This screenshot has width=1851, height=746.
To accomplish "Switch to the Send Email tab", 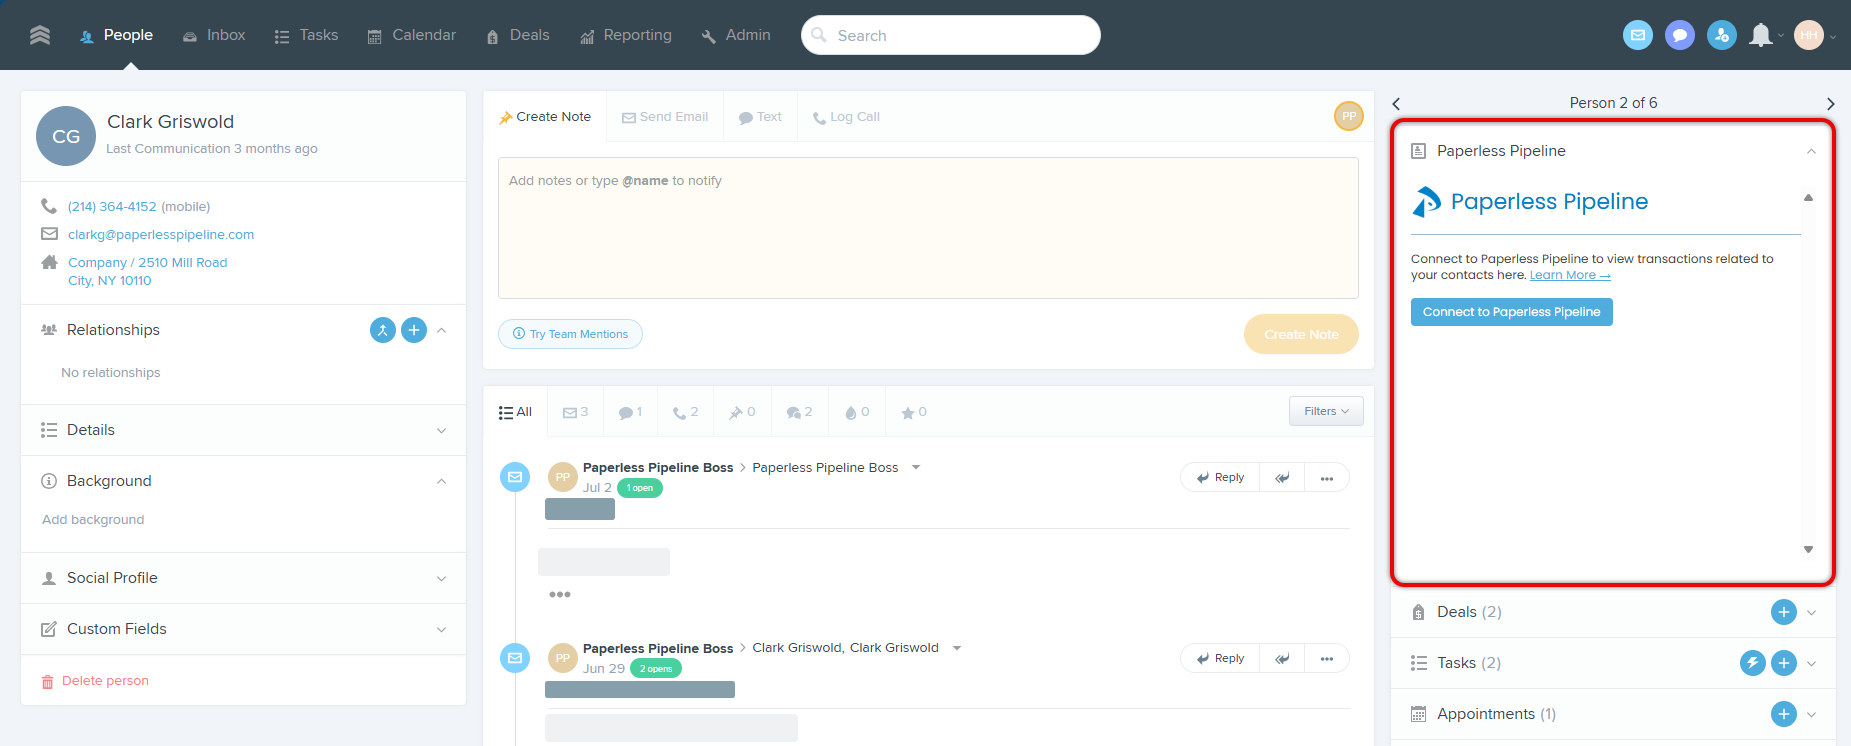I will point(665,117).
